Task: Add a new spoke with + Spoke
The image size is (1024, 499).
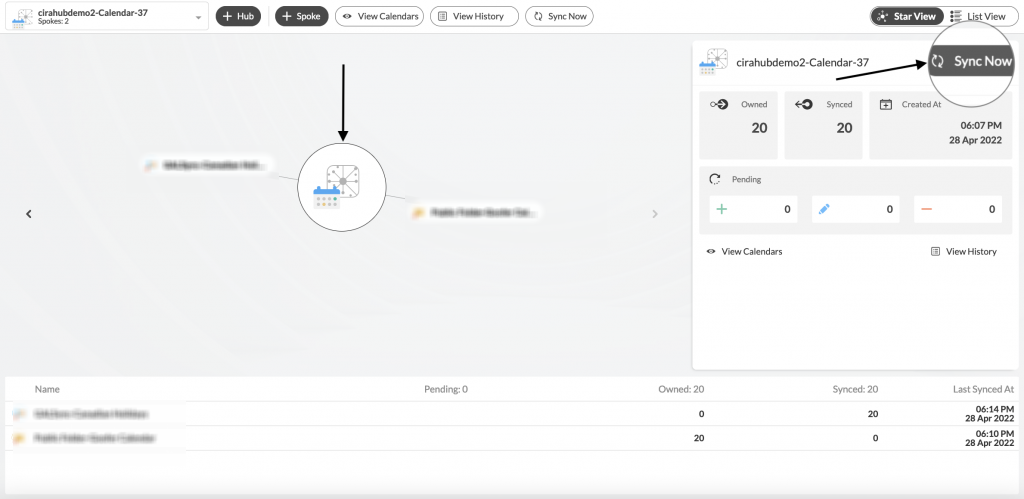Action: coord(301,16)
